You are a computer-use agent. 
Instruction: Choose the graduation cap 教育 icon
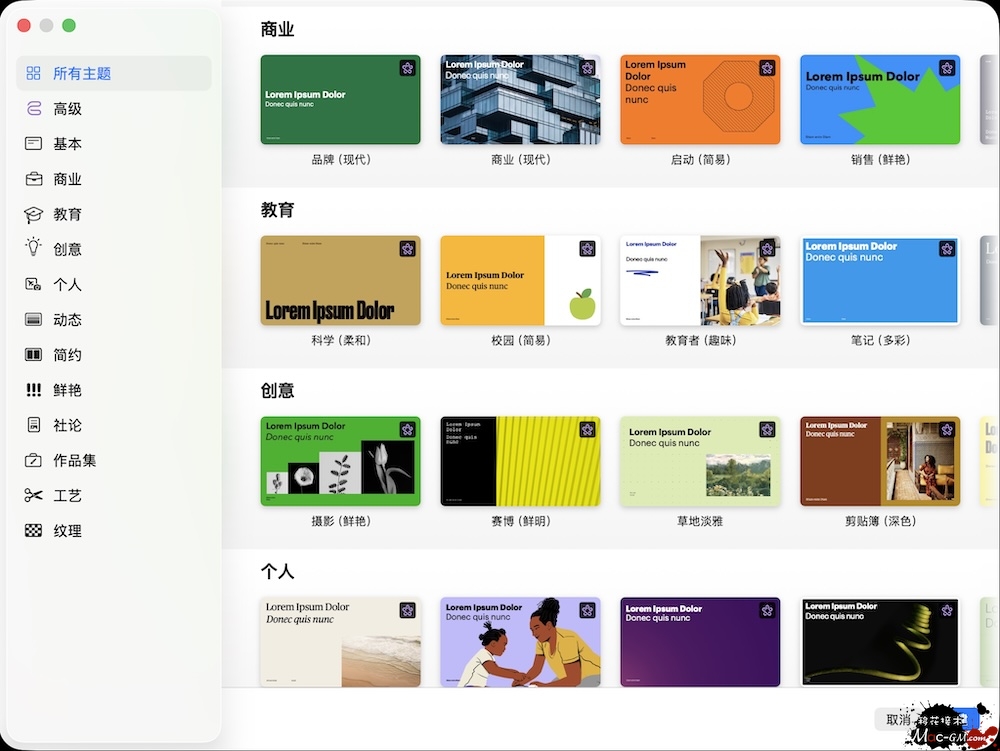tap(34, 214)
